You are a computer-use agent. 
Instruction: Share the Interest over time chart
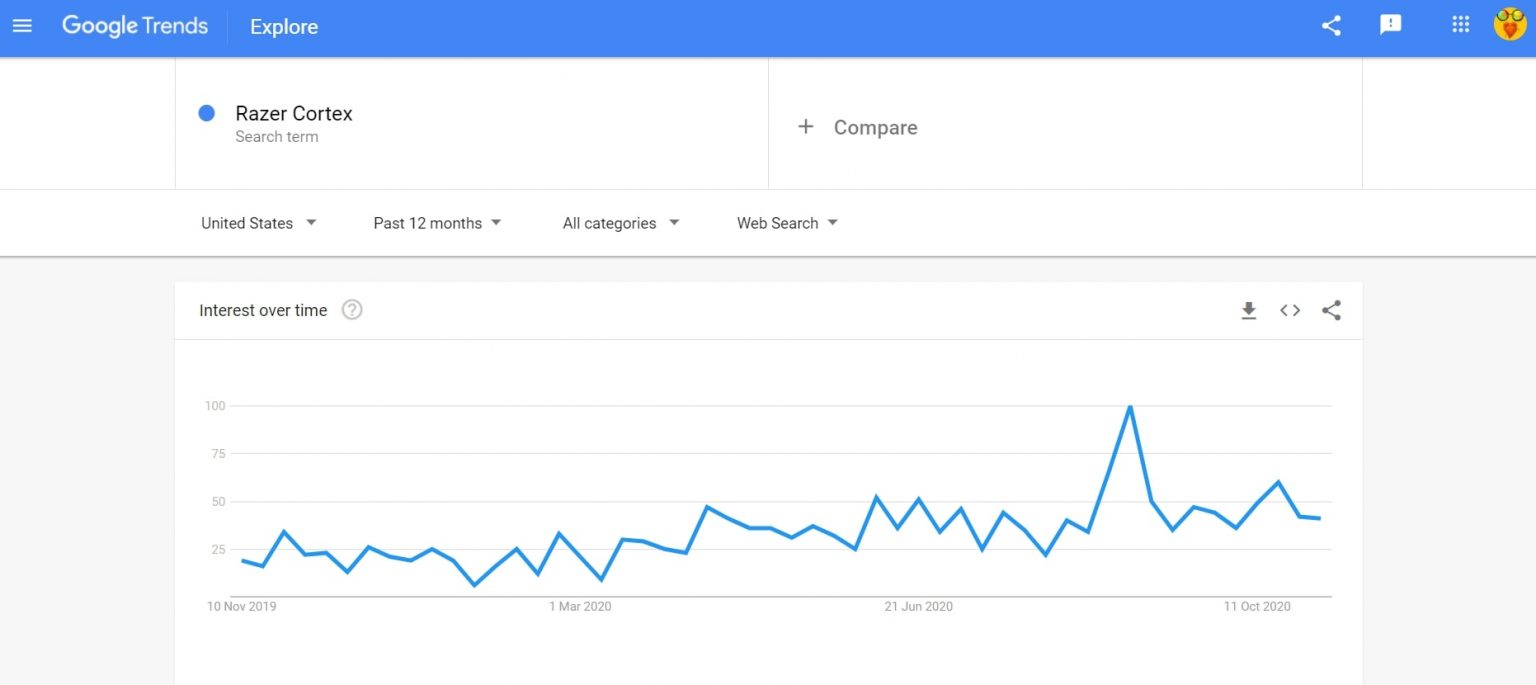tap(1331, 311)
